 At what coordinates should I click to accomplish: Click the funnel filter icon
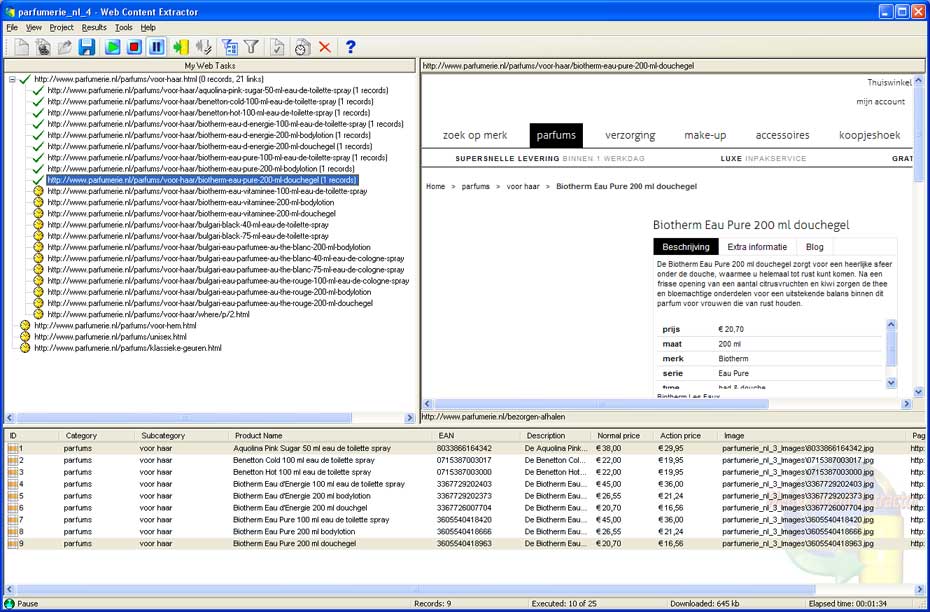click(251, 47)
